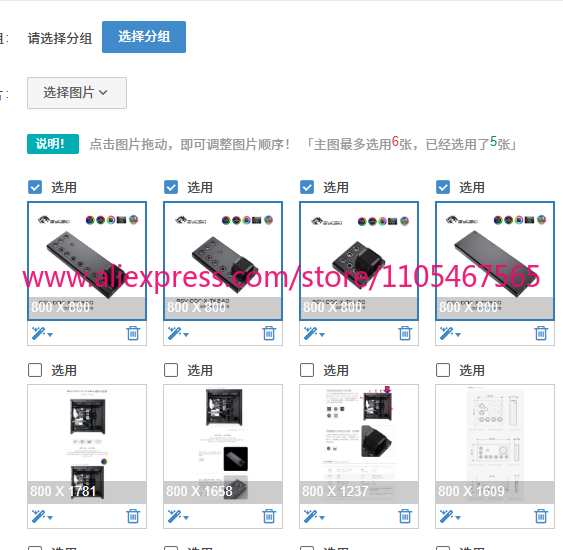Check 选用 for the 800 X 1658 image
Screen dimensions: 563x550
(x=171, y=370)
